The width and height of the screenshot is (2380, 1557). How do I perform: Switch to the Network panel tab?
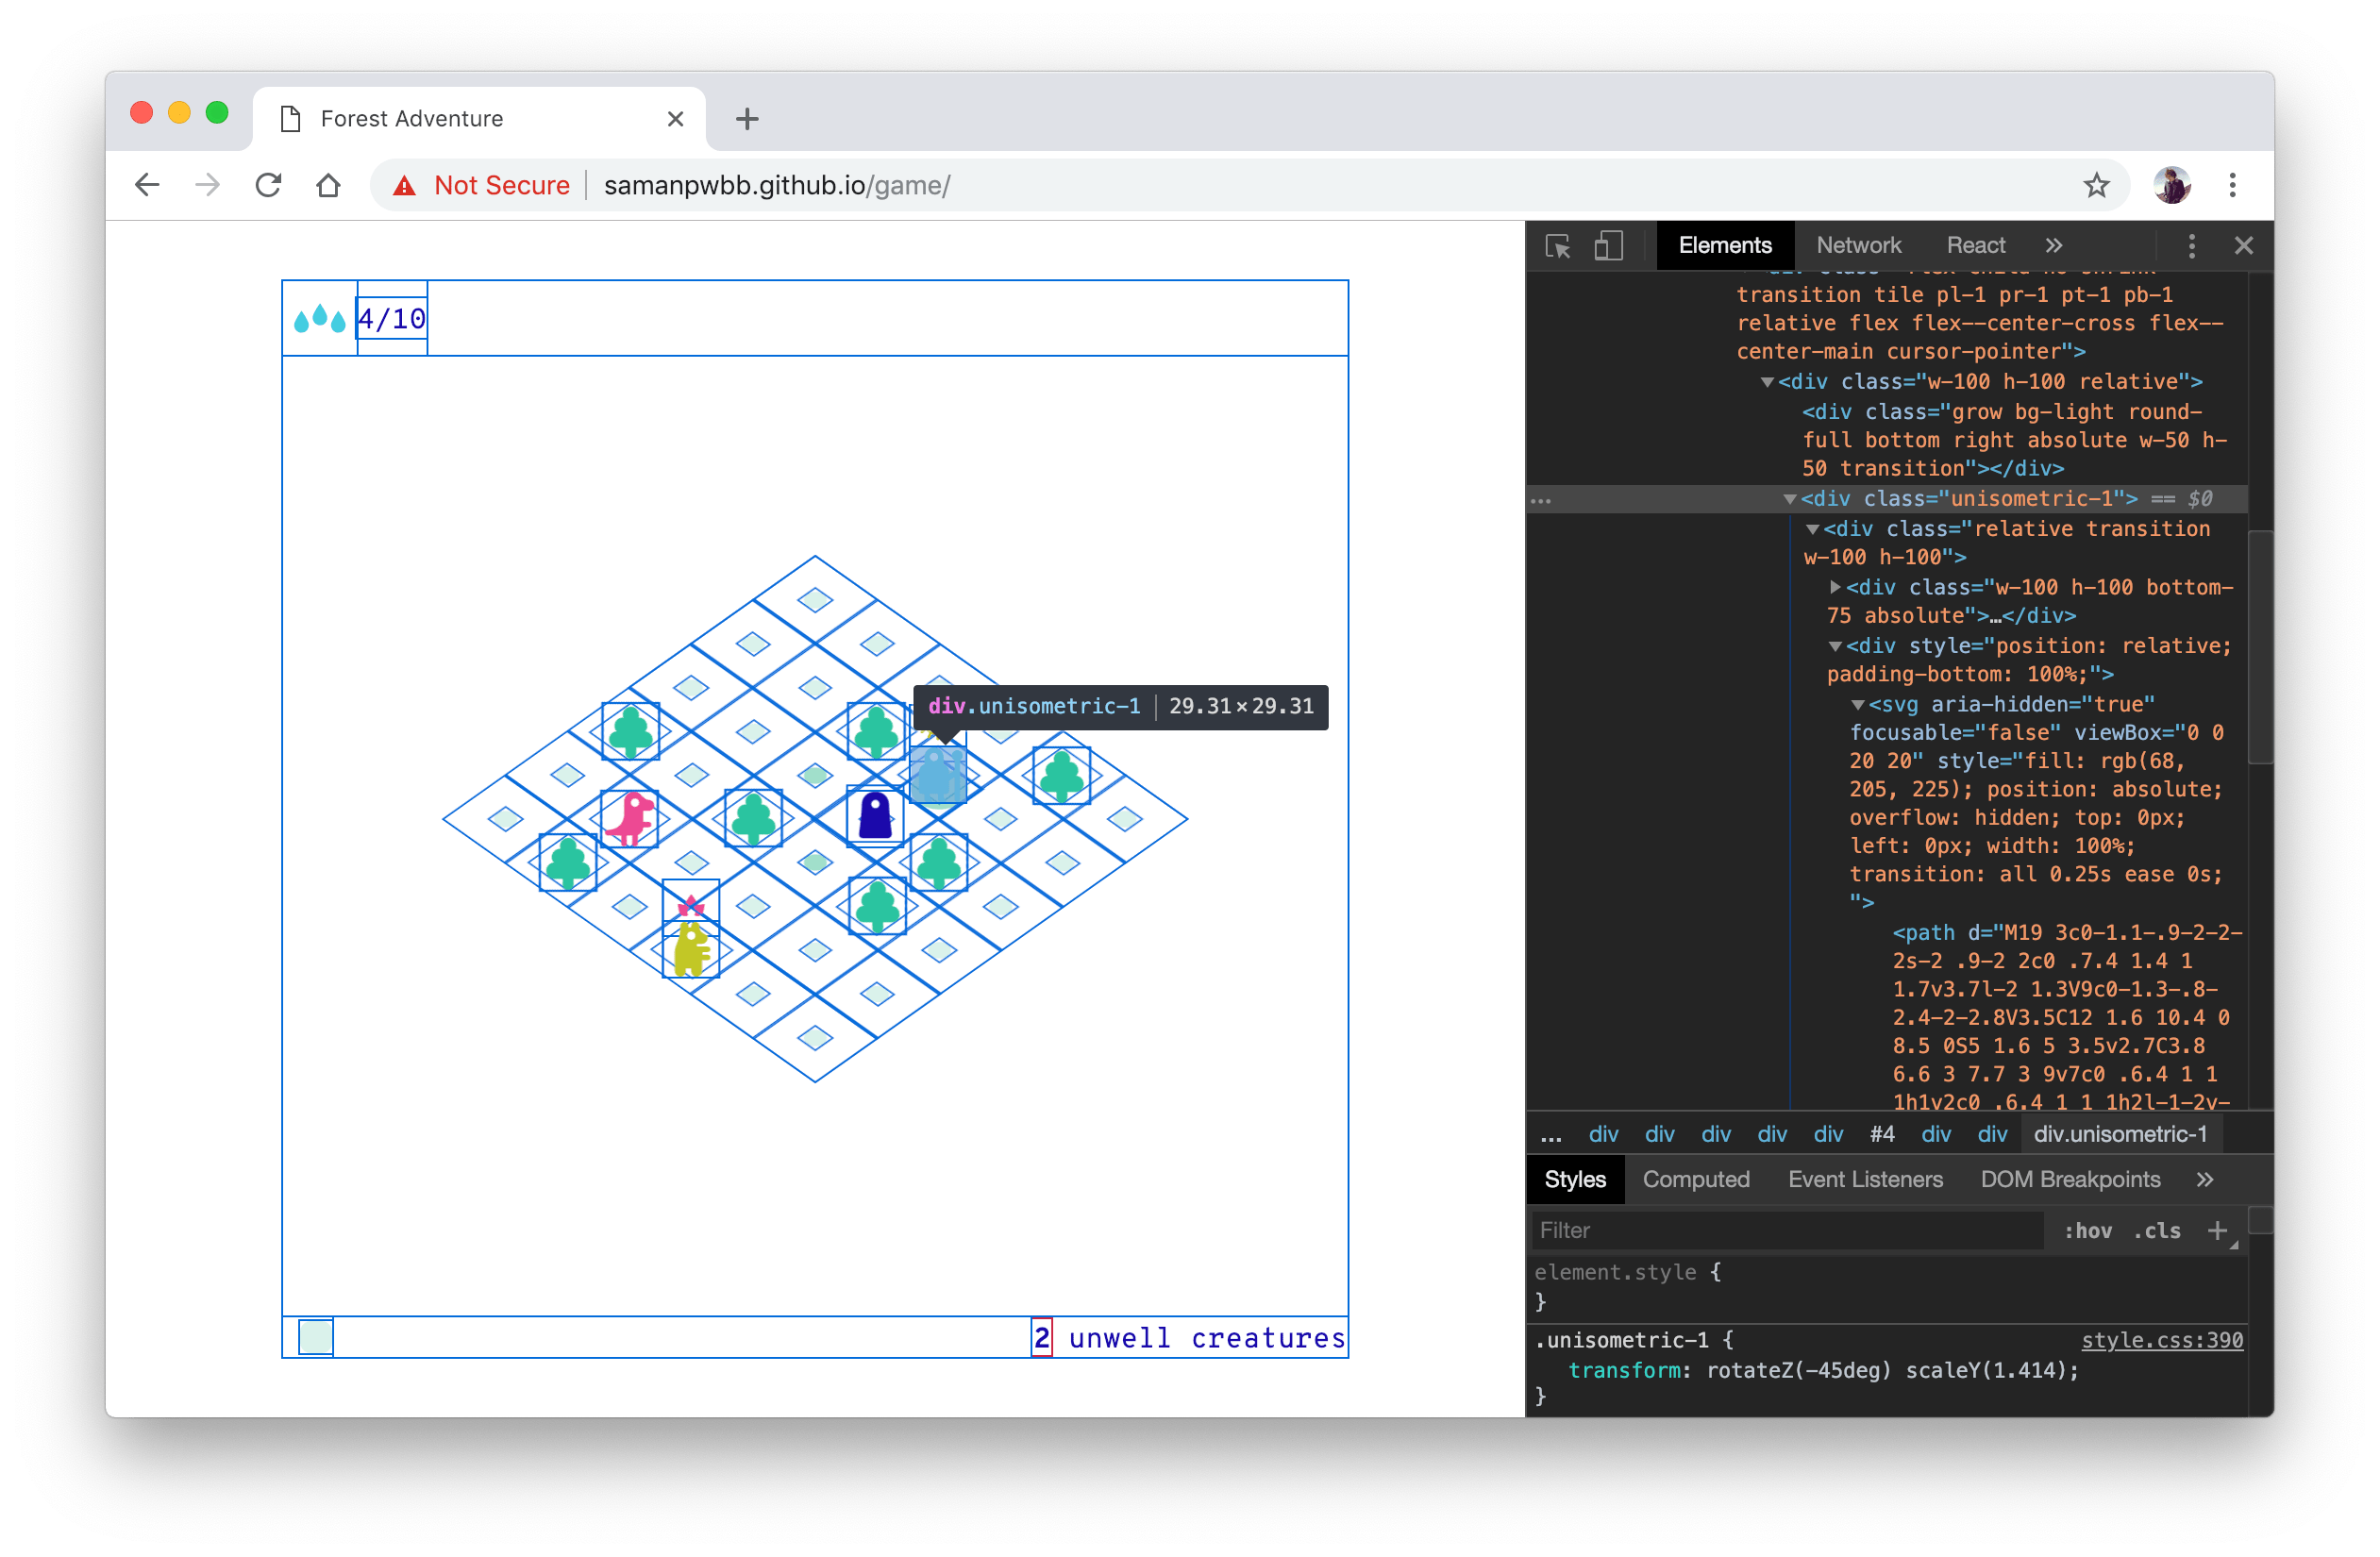pos(1858,246)
